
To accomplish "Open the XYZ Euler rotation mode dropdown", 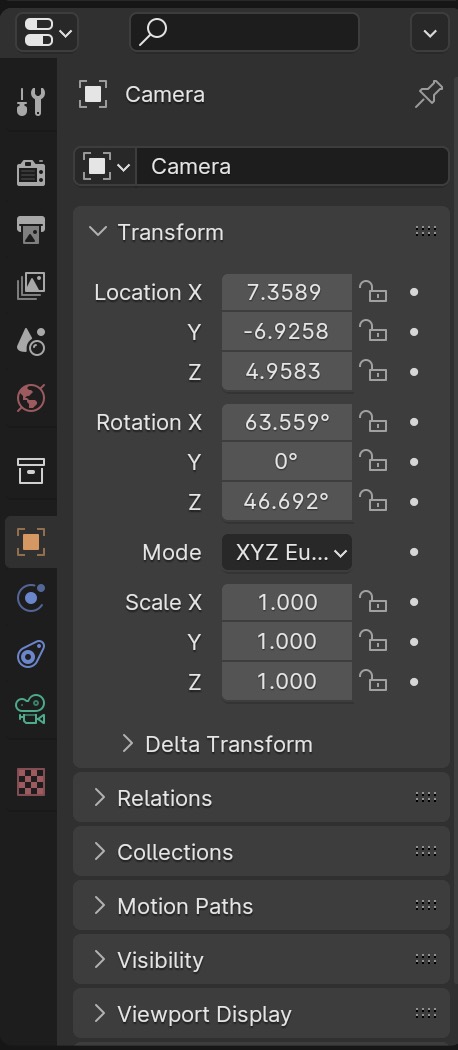I will pyautogui.click(x=287, y=552).
